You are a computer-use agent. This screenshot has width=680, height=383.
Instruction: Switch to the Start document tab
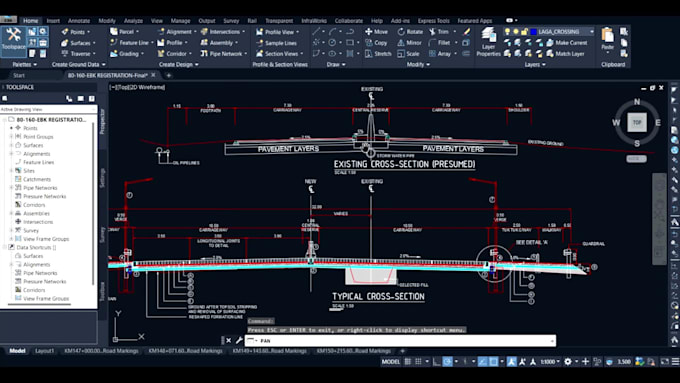pyautogui.click(x=19, y=75)
